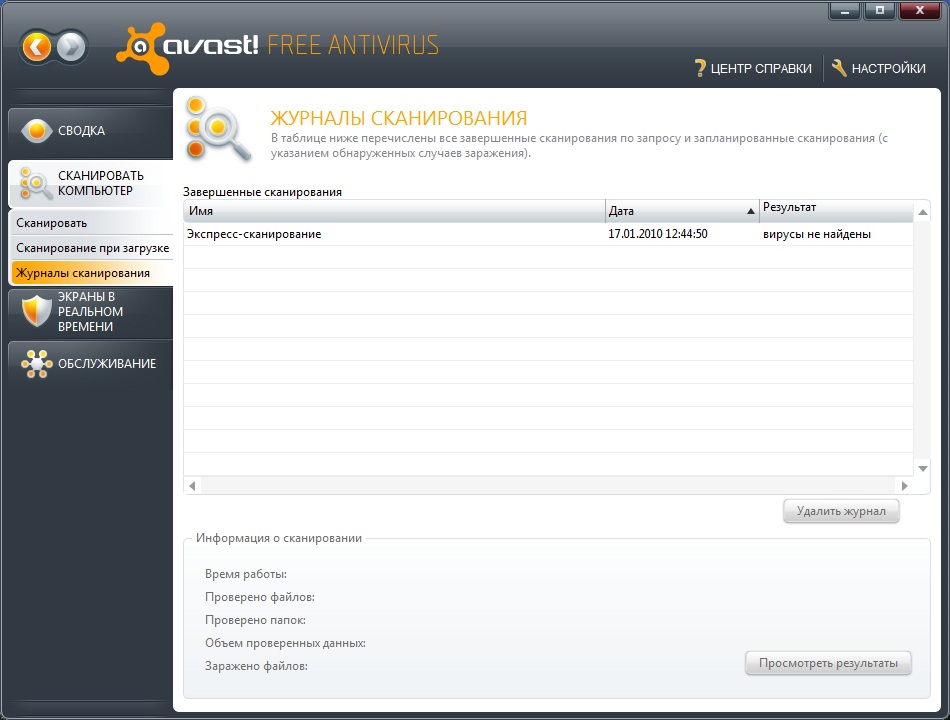Click the Удалить журнал button
This screenshot has height=720, width=950.
tap(841, 512)
